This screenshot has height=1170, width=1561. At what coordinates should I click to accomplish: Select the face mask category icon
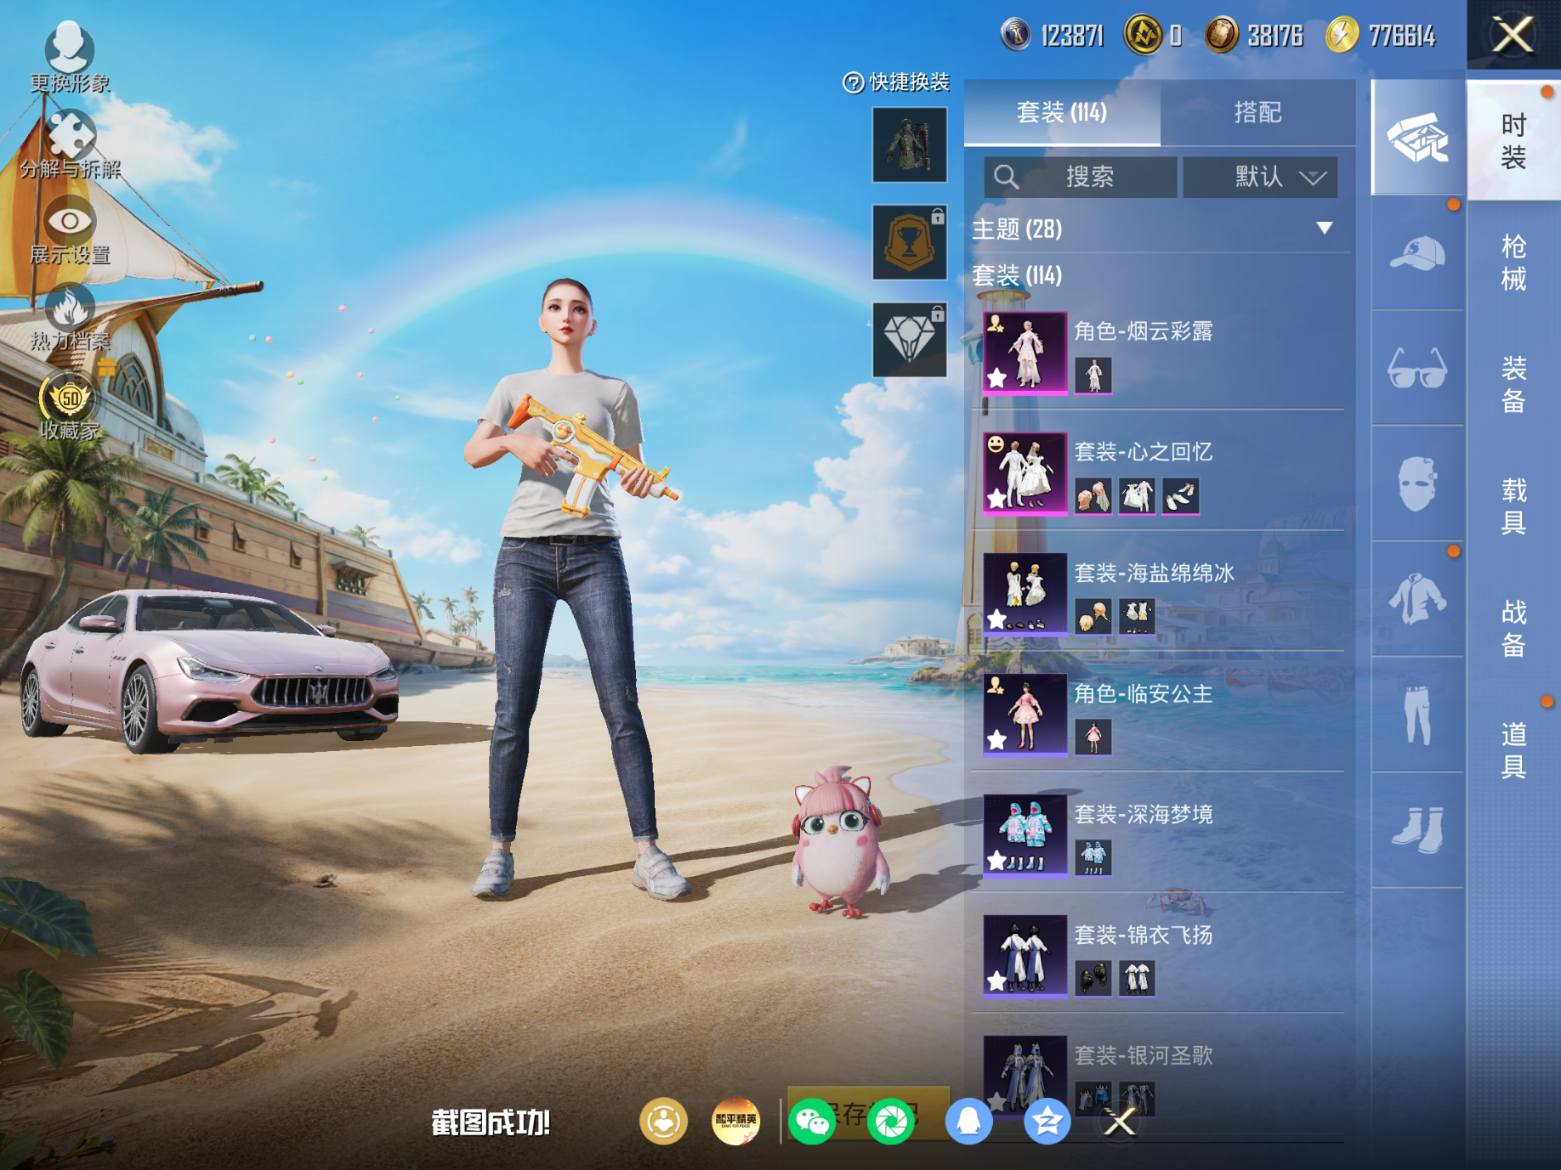1417,484
